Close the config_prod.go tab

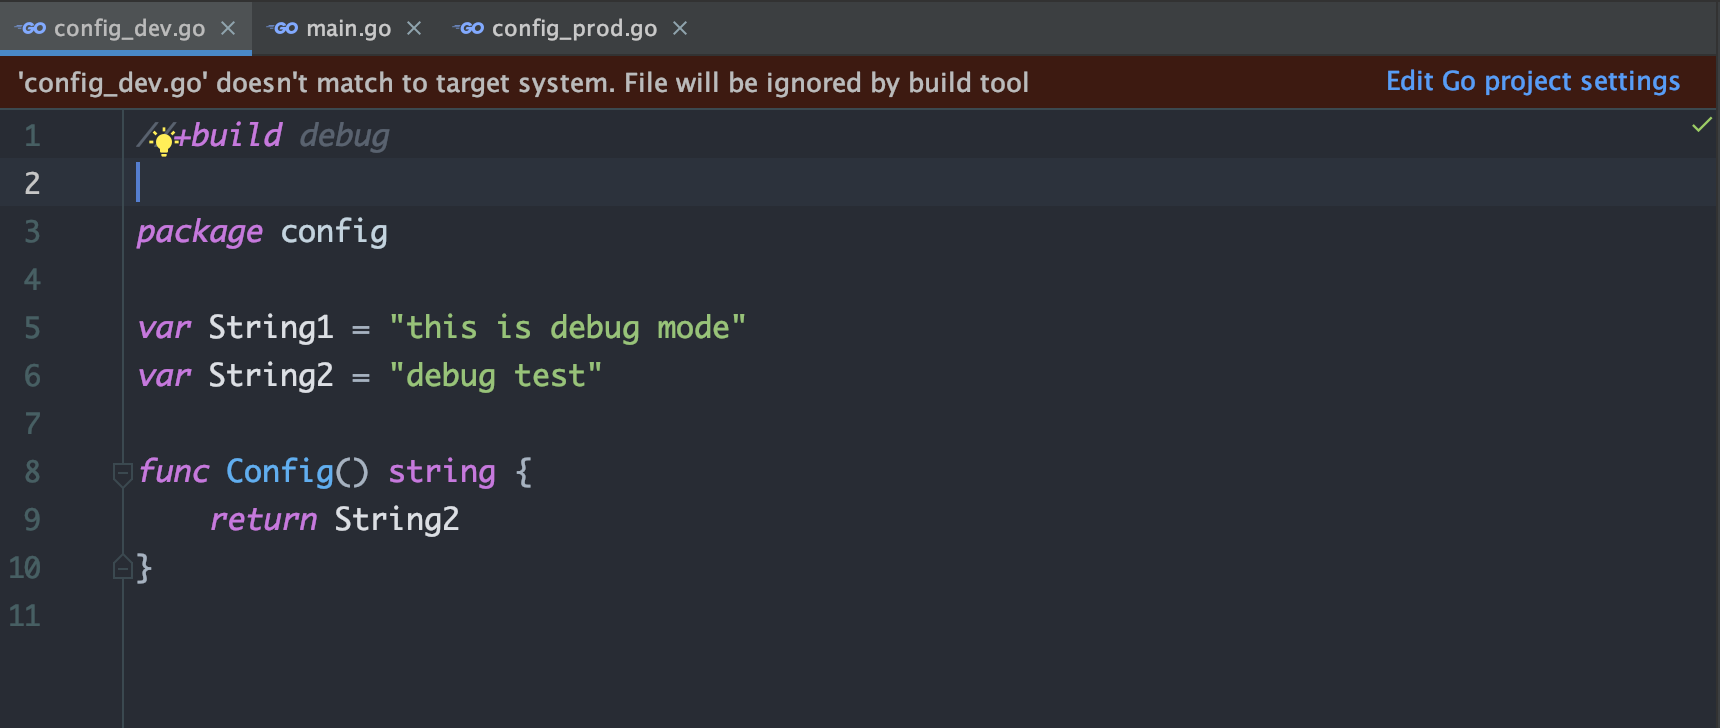680,28
